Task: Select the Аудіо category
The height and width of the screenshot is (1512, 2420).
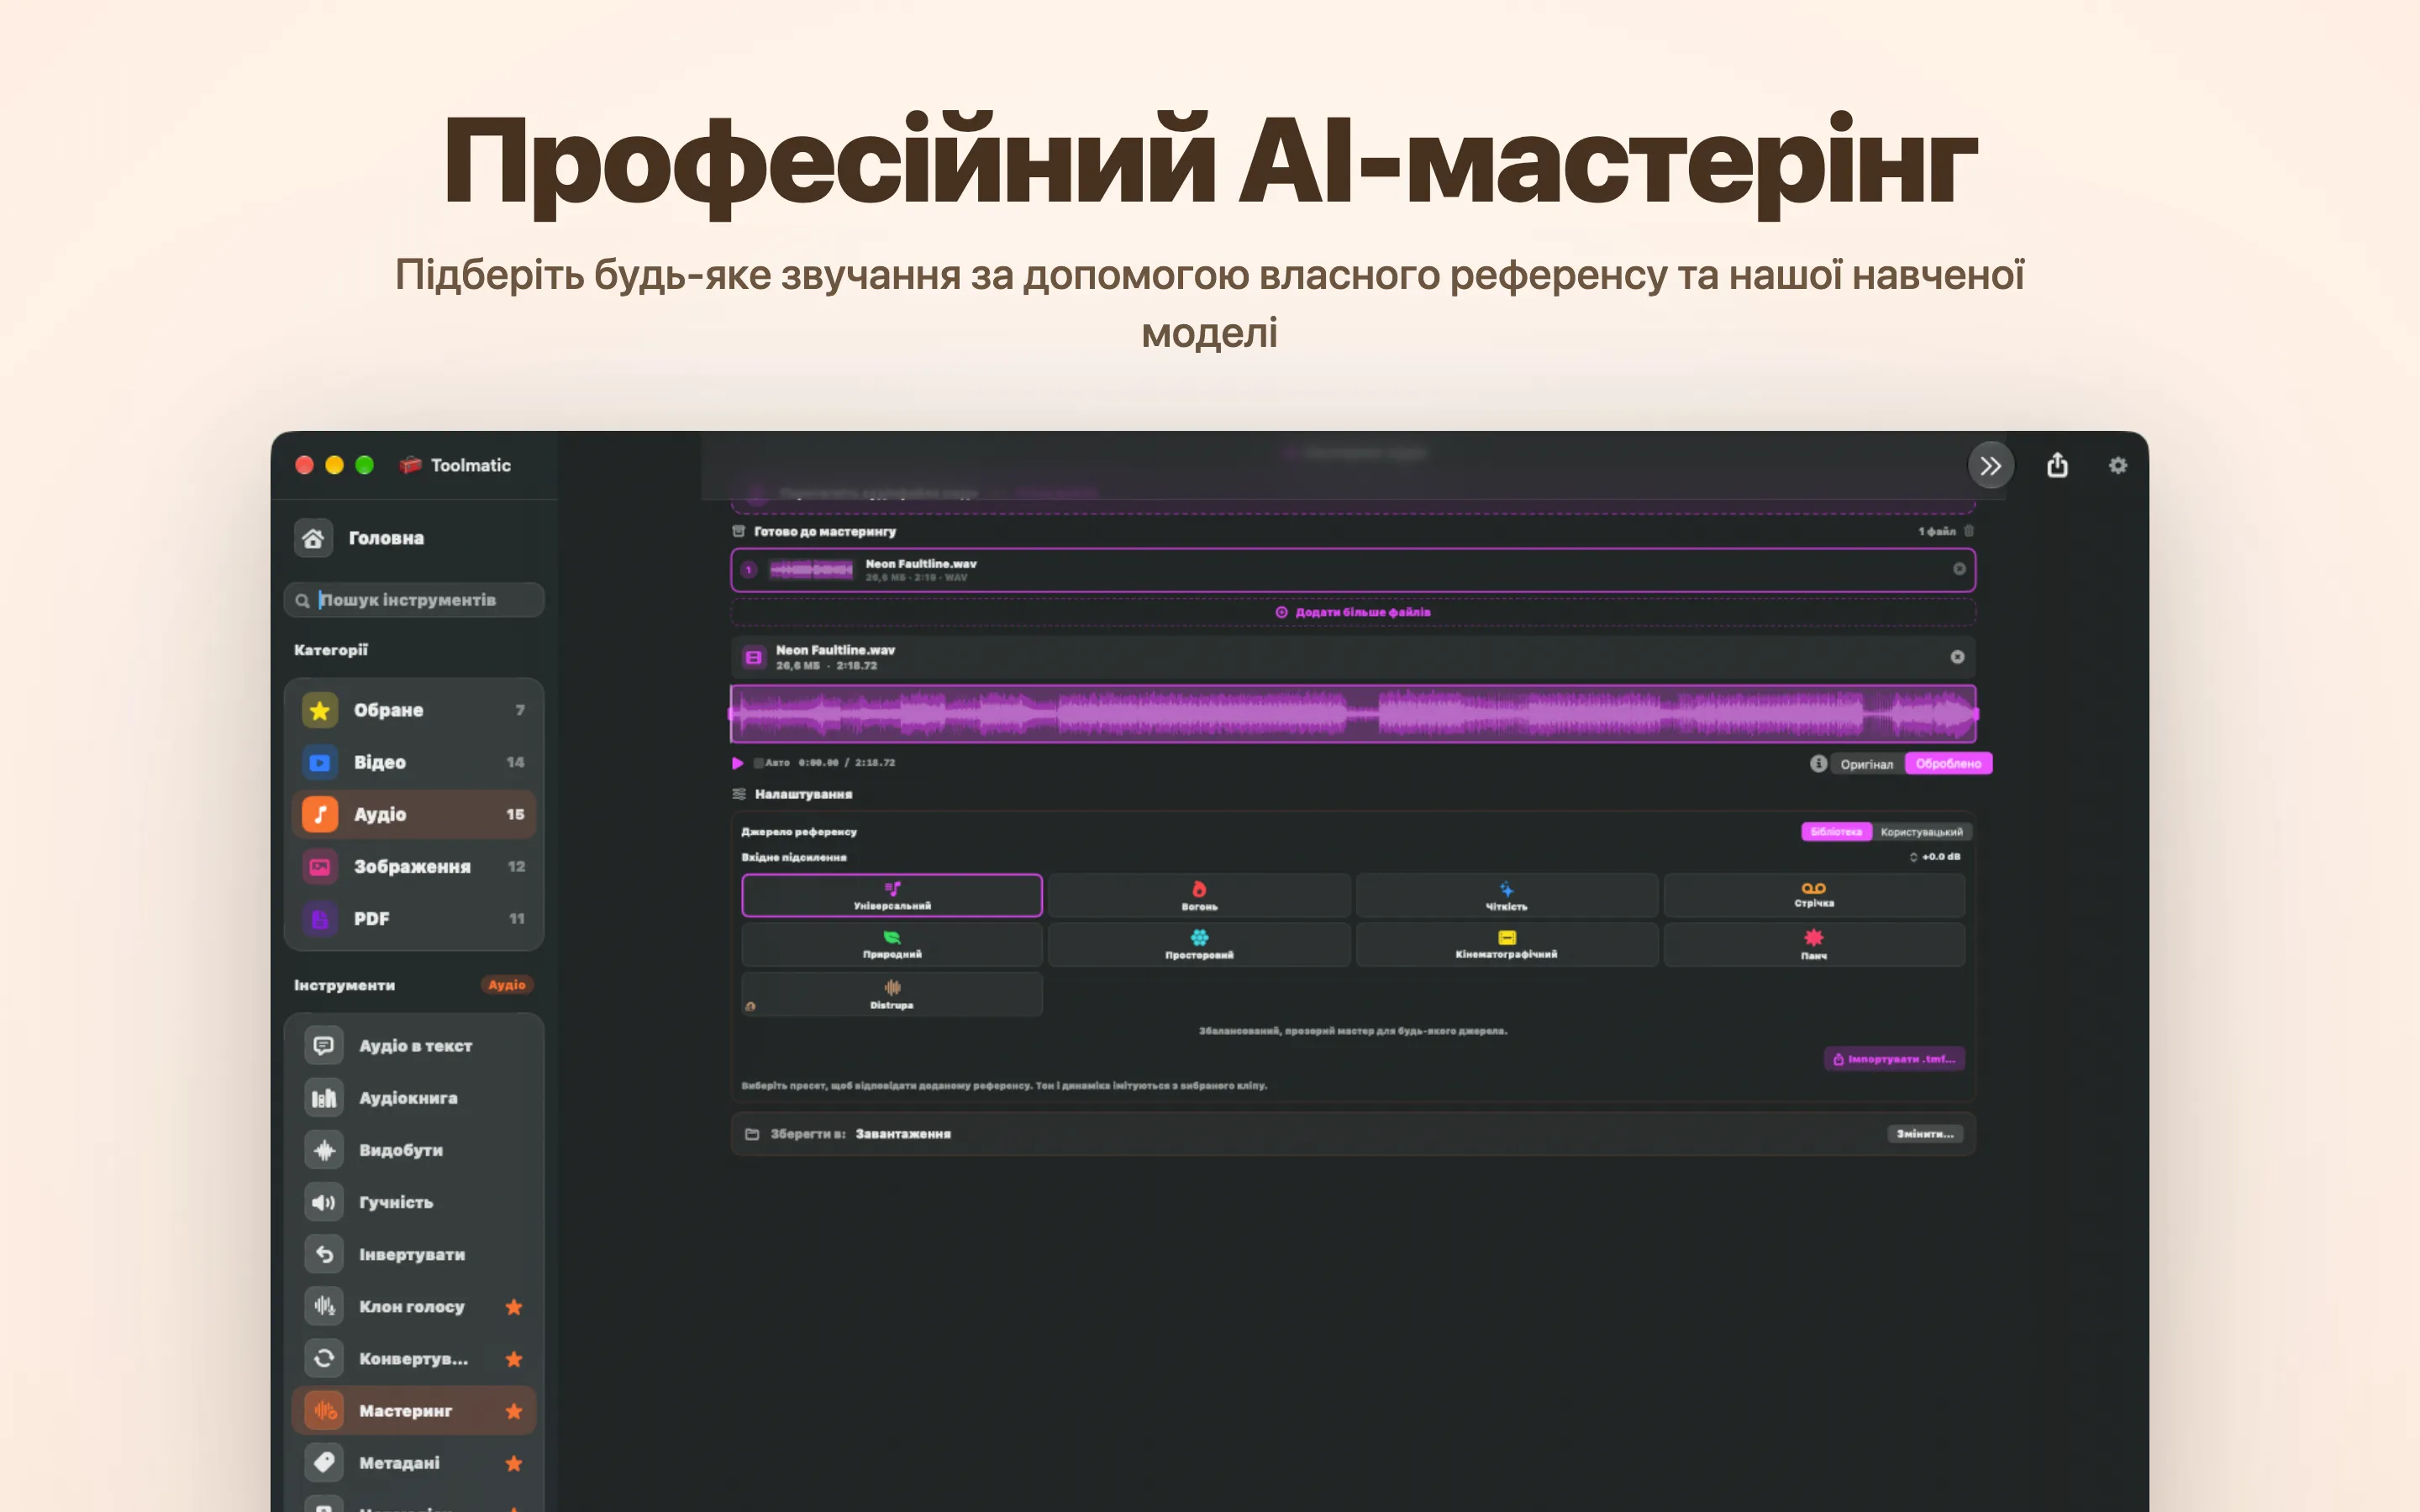Action: [414, 814]
